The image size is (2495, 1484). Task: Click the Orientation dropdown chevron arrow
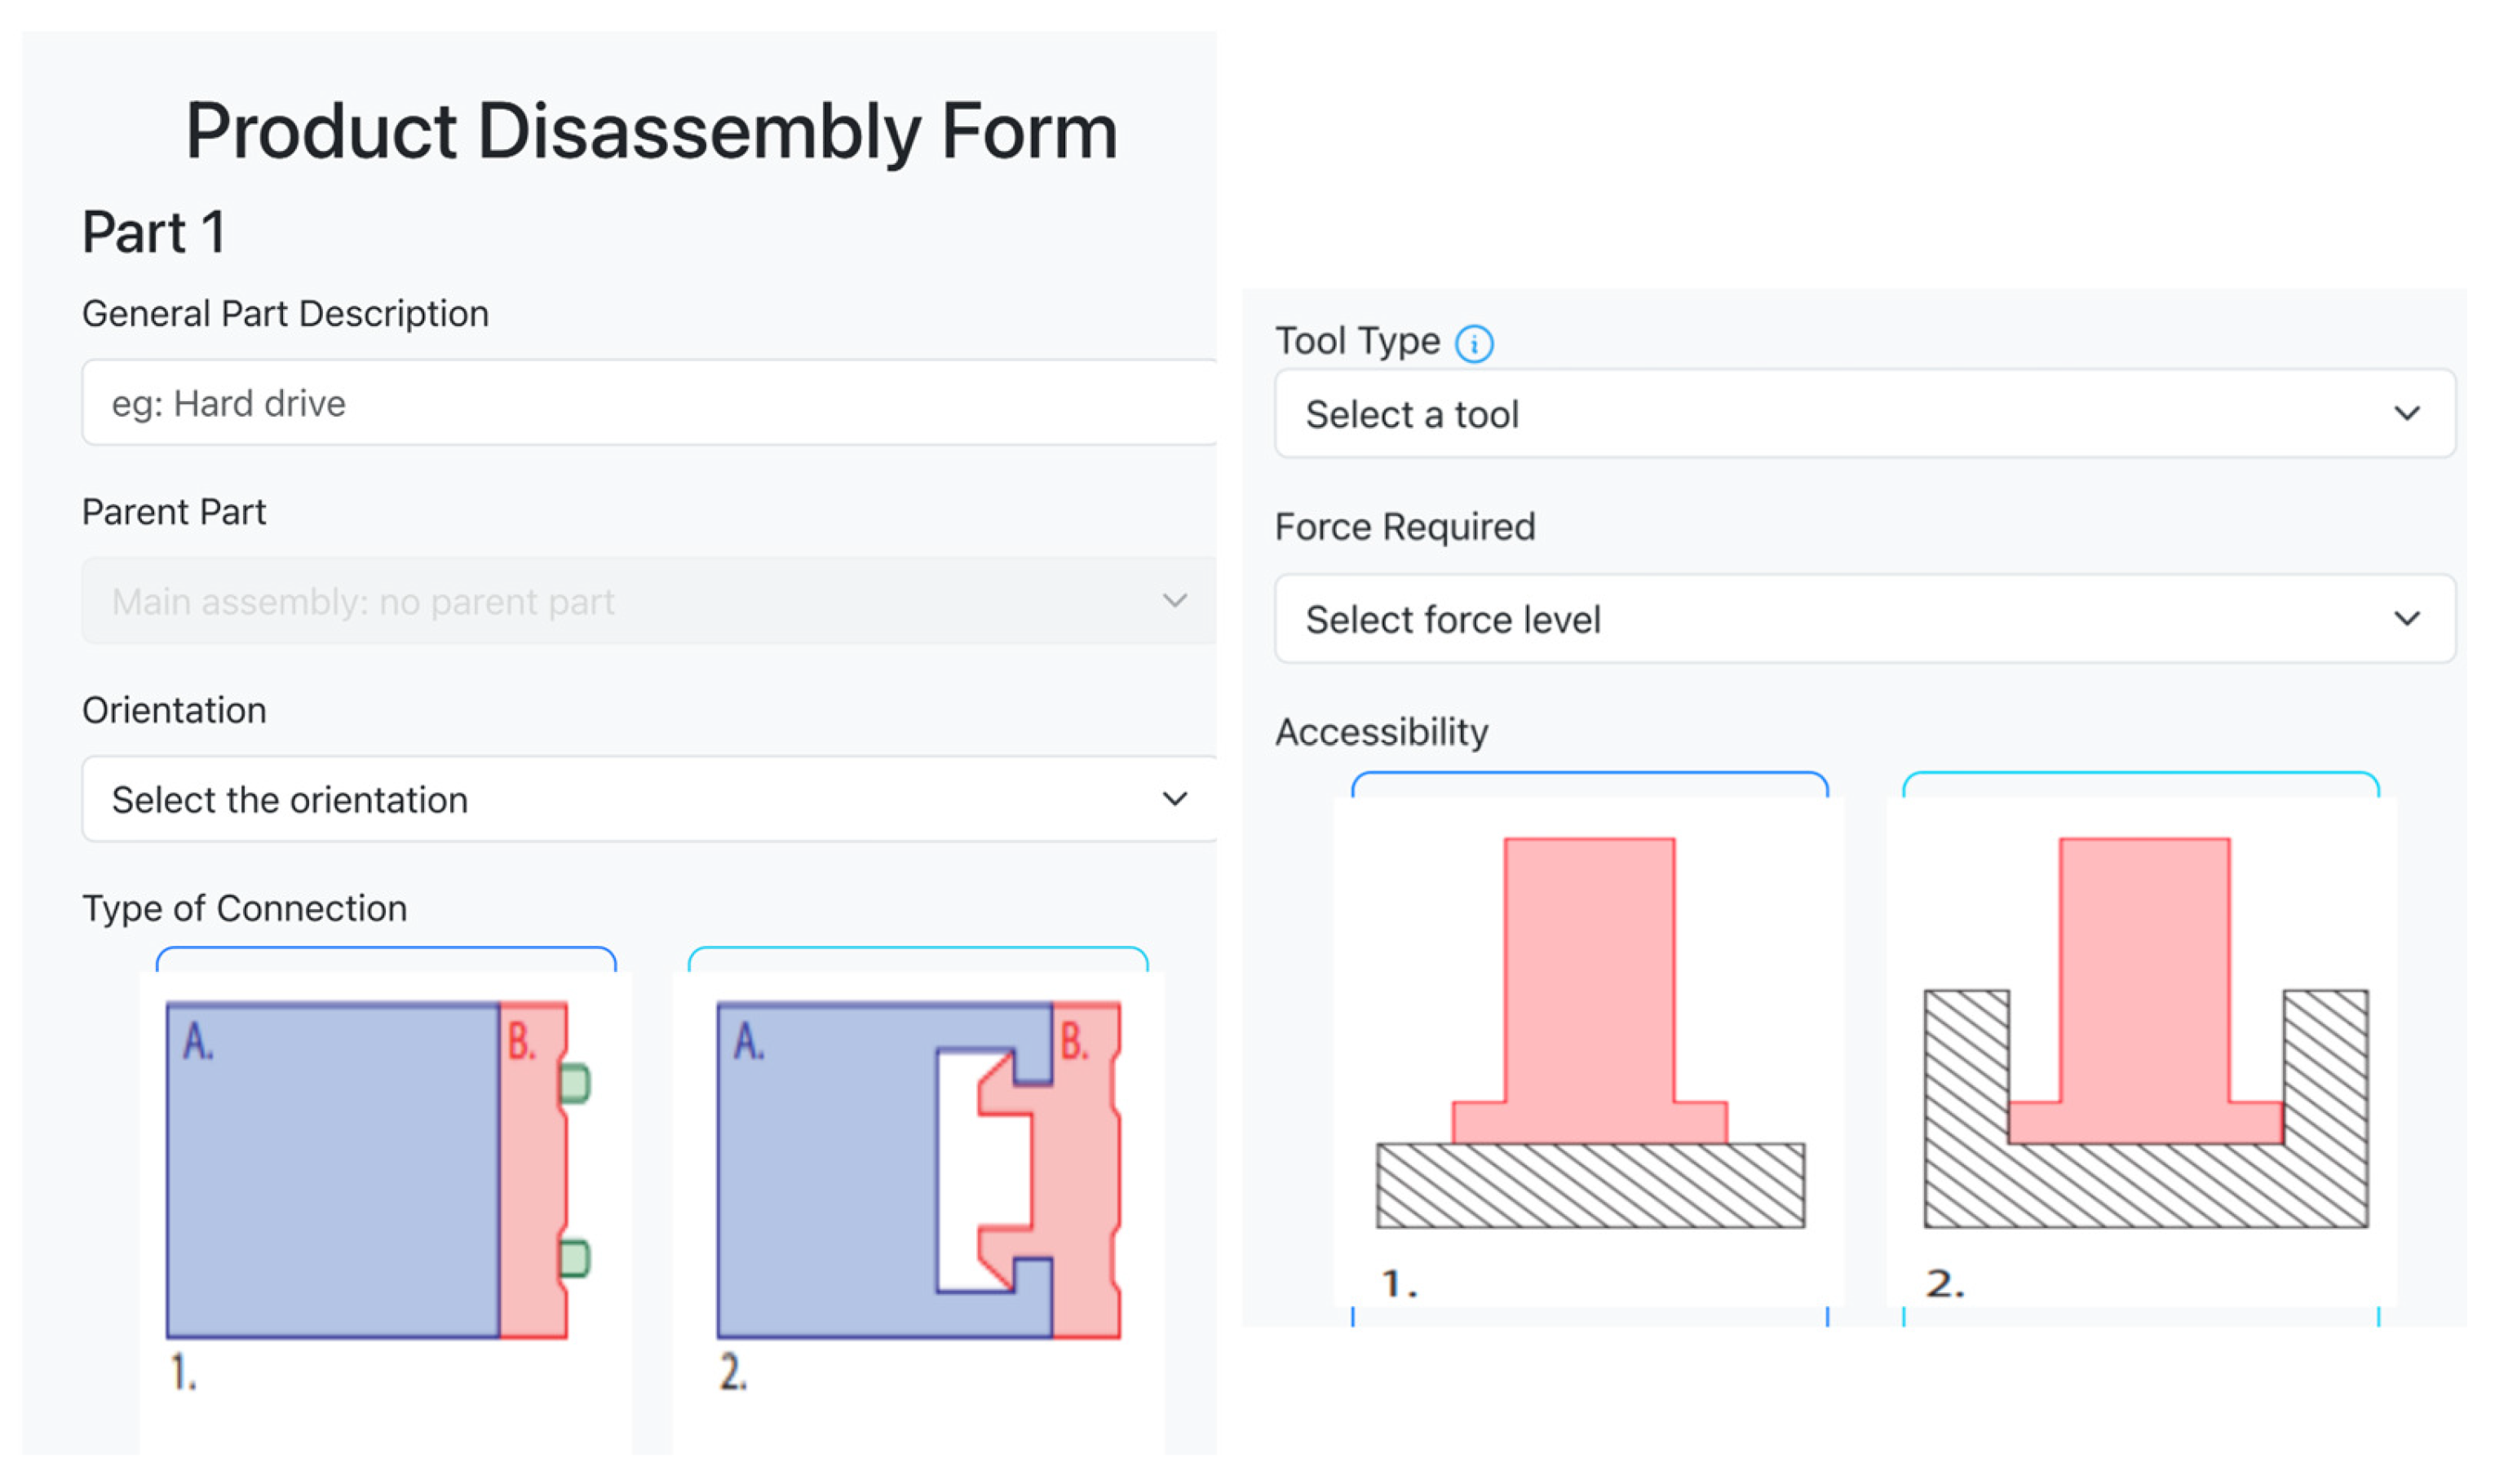[1174, 798]
